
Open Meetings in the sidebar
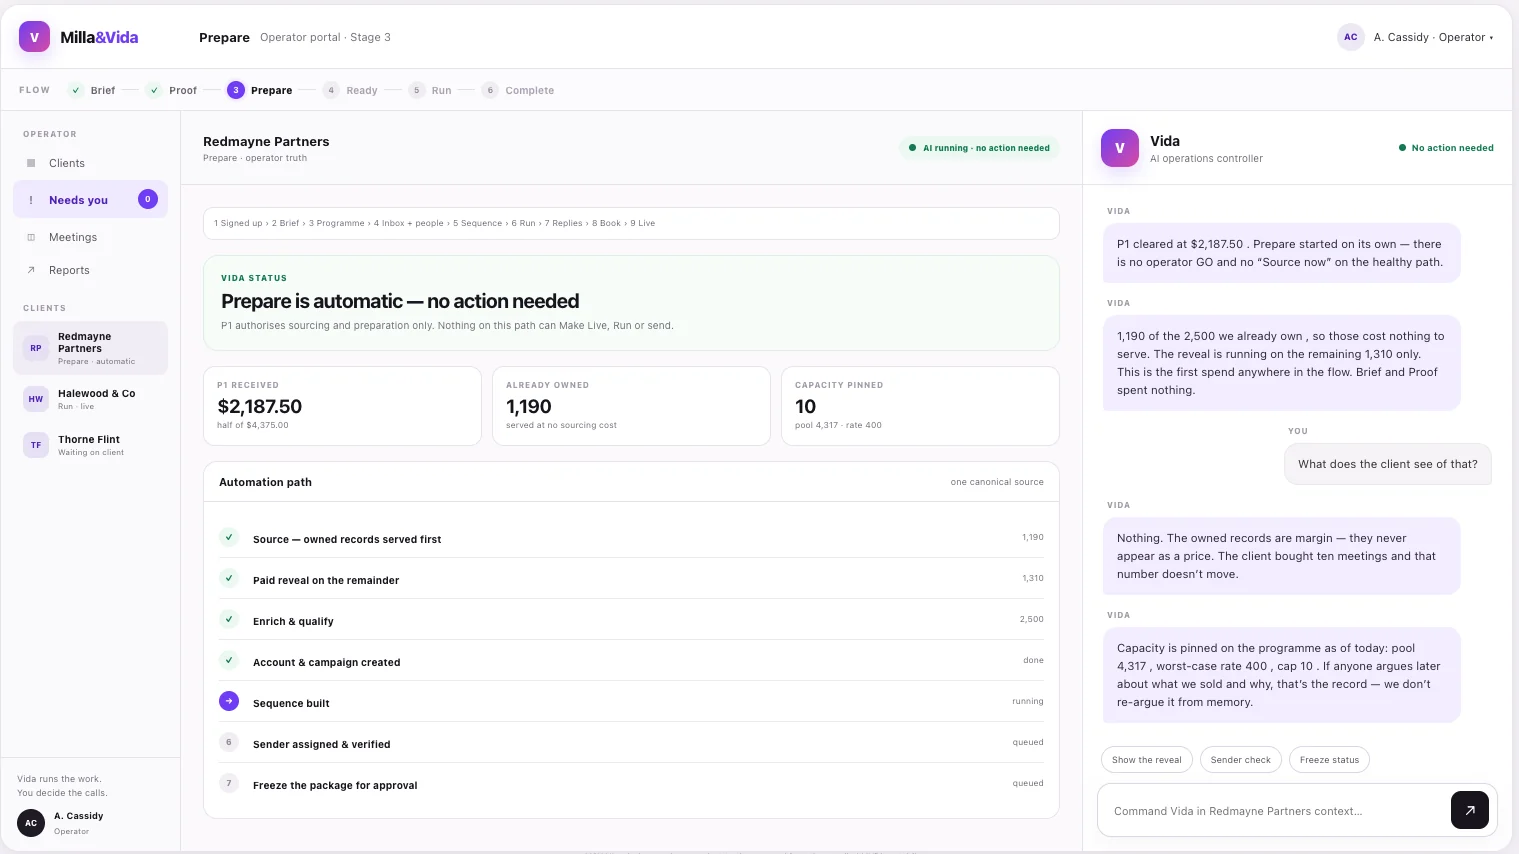(90, 237)
